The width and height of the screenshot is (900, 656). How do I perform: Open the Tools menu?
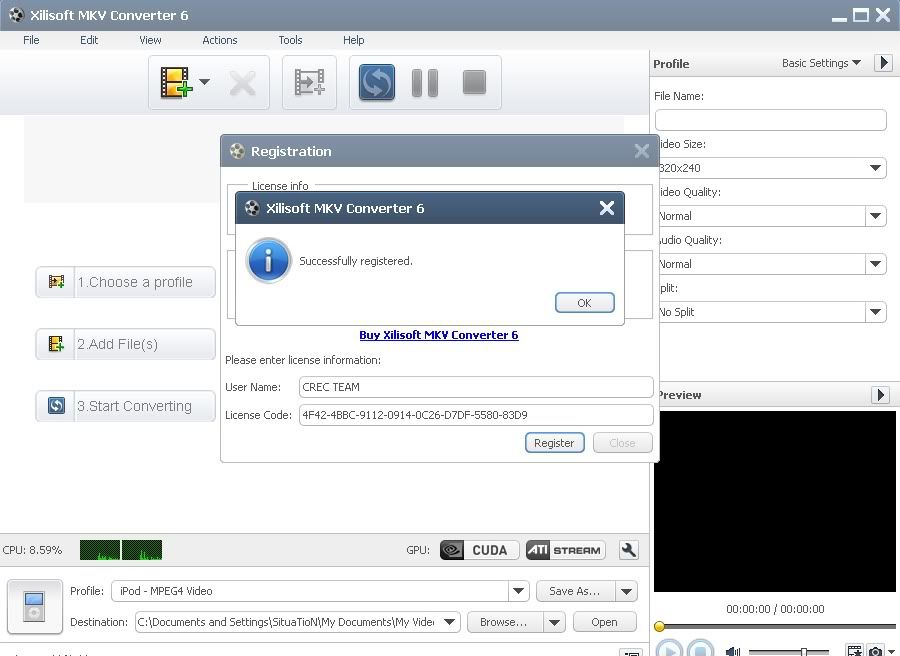[290, 40]
